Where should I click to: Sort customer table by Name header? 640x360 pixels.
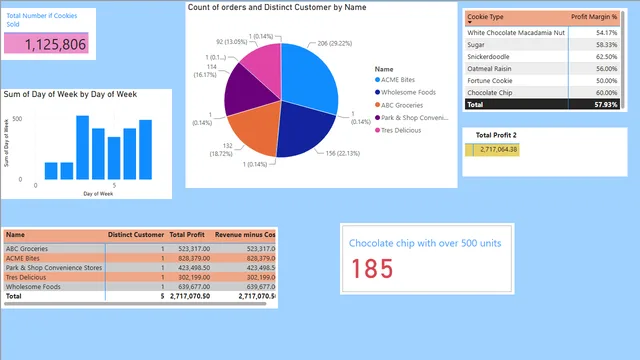coord(15,235)
